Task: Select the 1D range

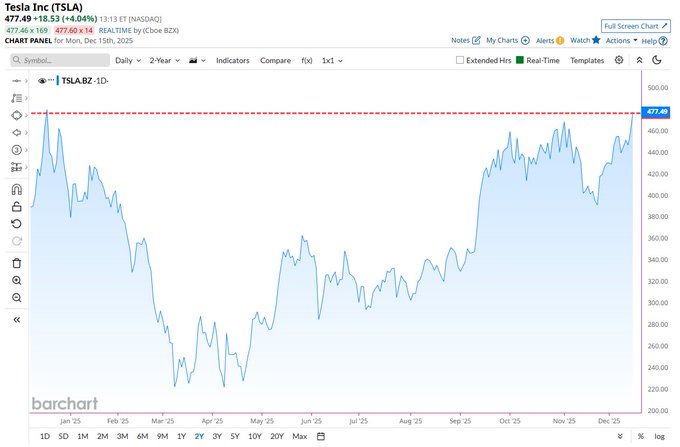Action: (45, 436)
